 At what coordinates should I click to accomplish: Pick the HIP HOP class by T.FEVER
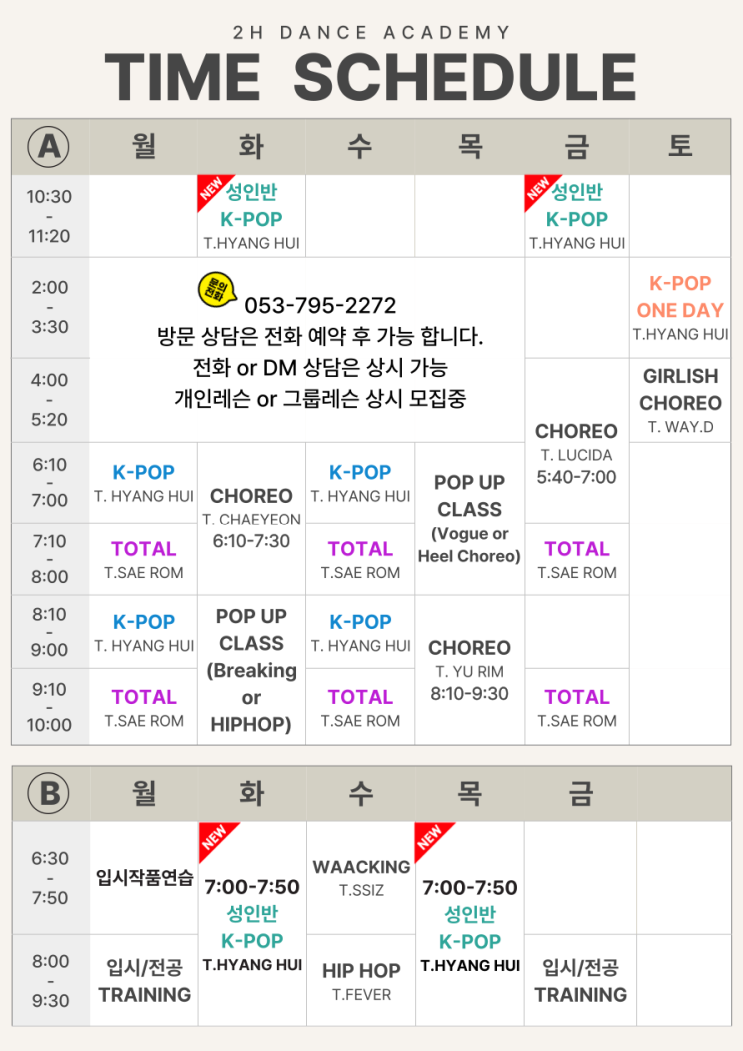[x=361, y=981]
